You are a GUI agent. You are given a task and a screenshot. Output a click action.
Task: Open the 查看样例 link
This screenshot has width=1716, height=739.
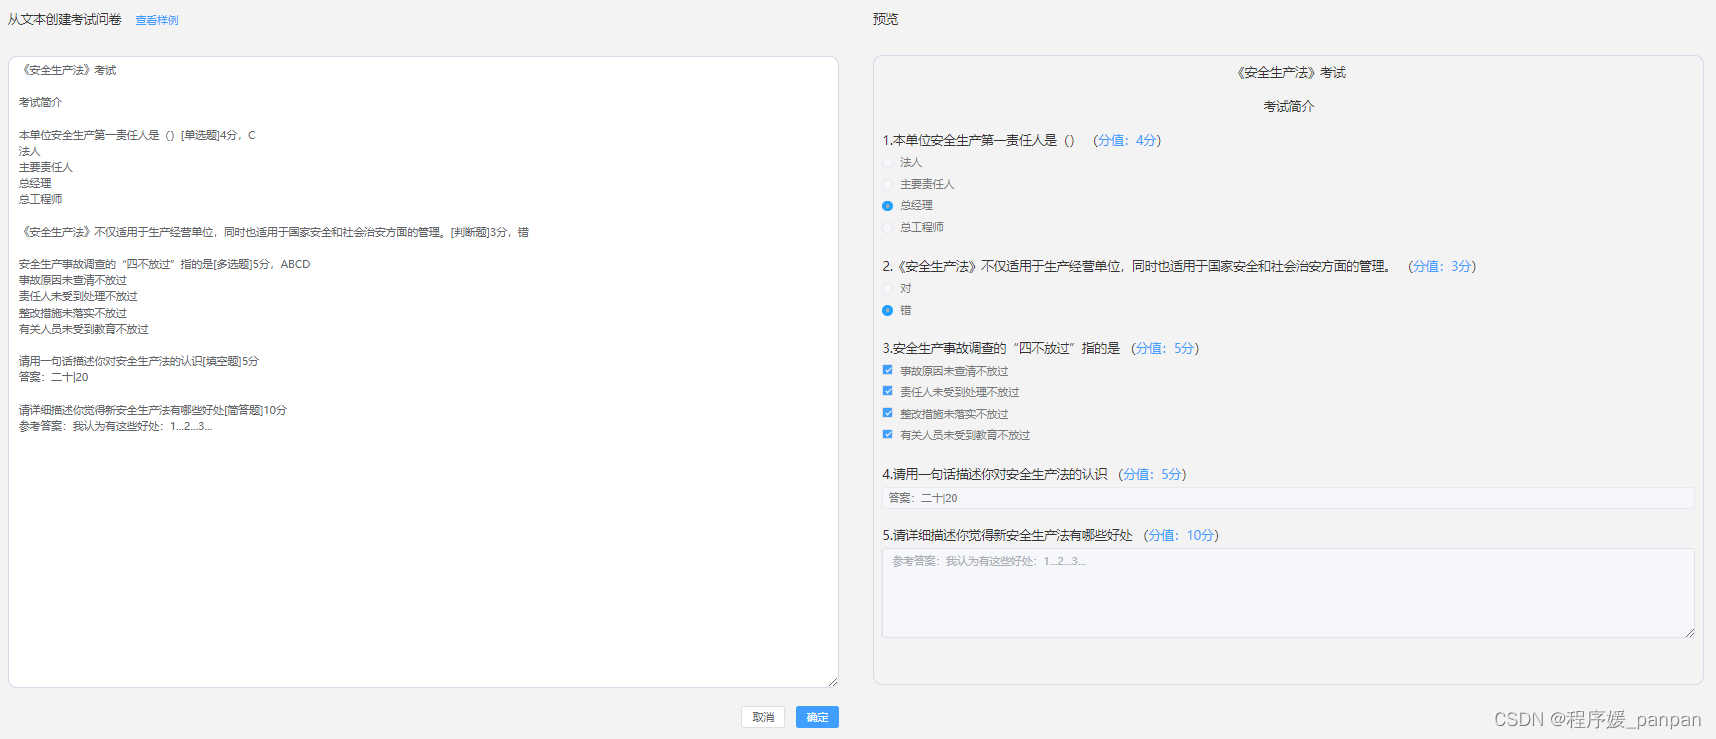pos(157,20)
